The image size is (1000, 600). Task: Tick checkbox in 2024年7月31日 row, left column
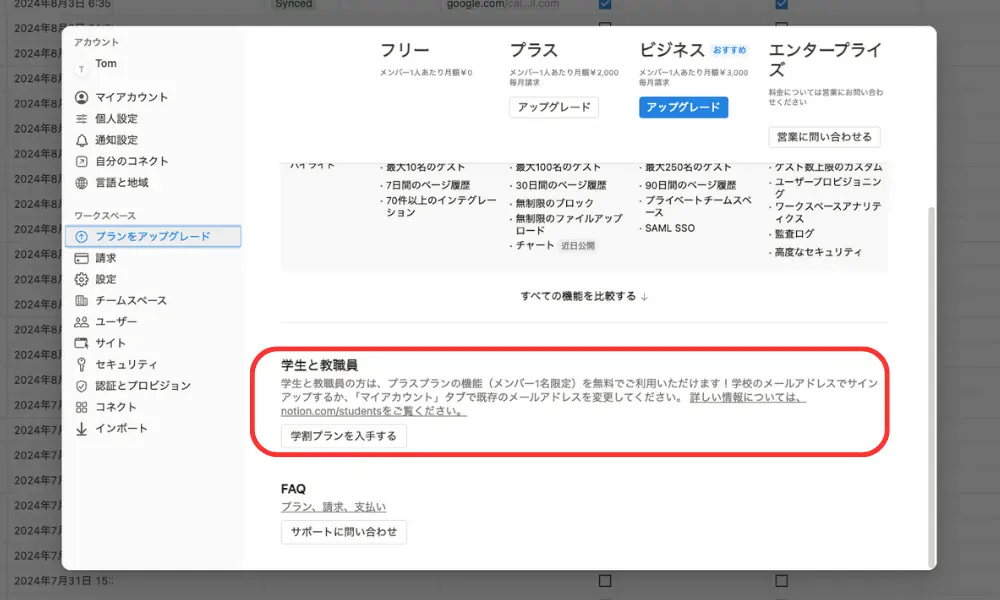coord(605,581)
